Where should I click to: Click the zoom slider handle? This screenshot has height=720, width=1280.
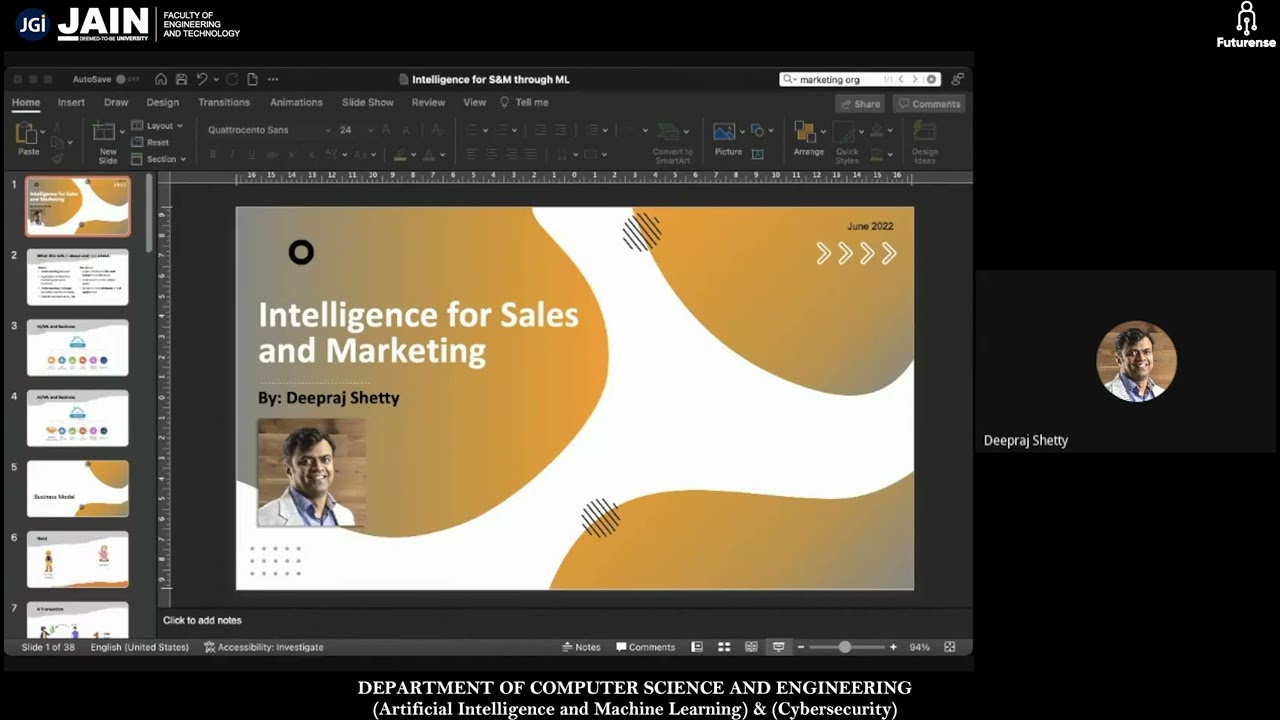tap(845, 647)
